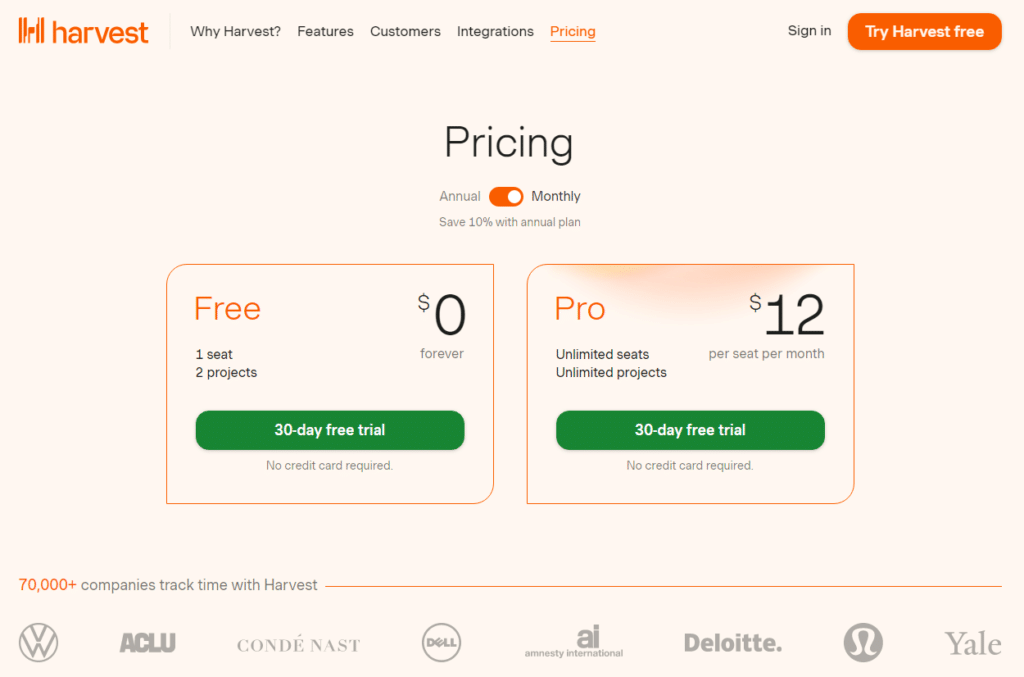This screenshot has width=1024, height=677.
Task: Go to the Integrations page
Action: click(x=495, y=31)
